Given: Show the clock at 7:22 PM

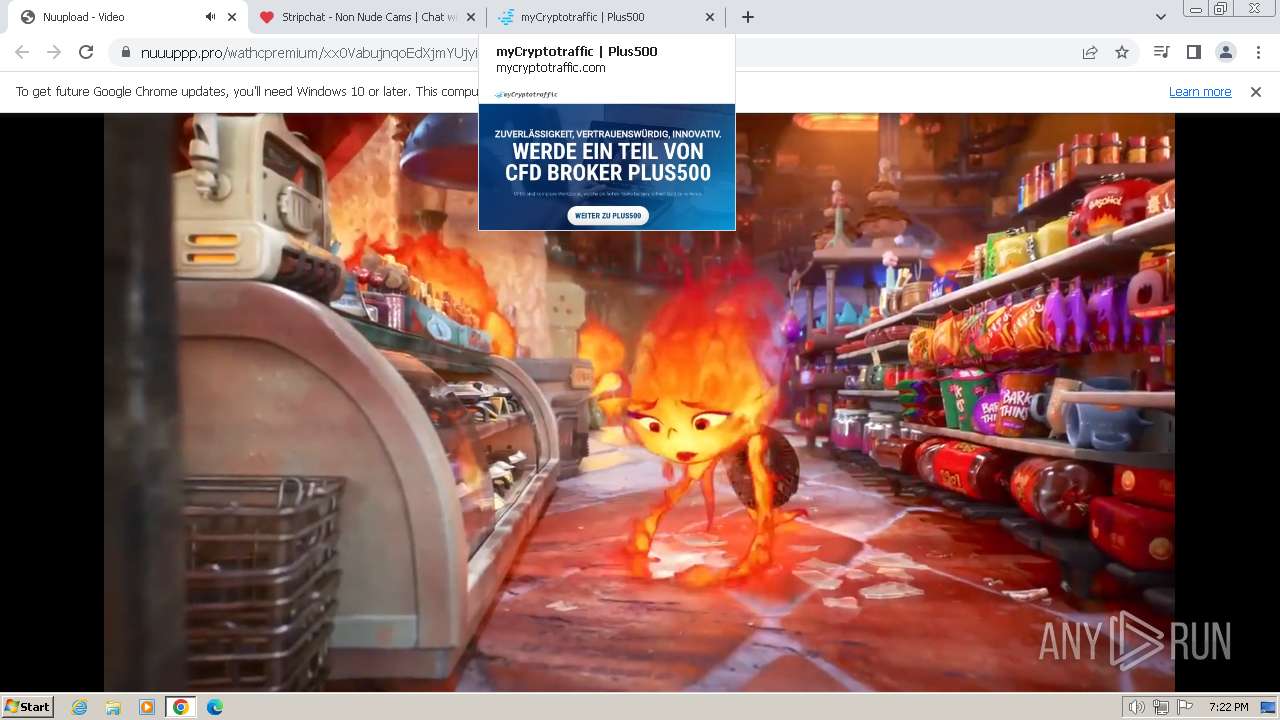Looking at the screenshot, I should tap(1228, 707).
